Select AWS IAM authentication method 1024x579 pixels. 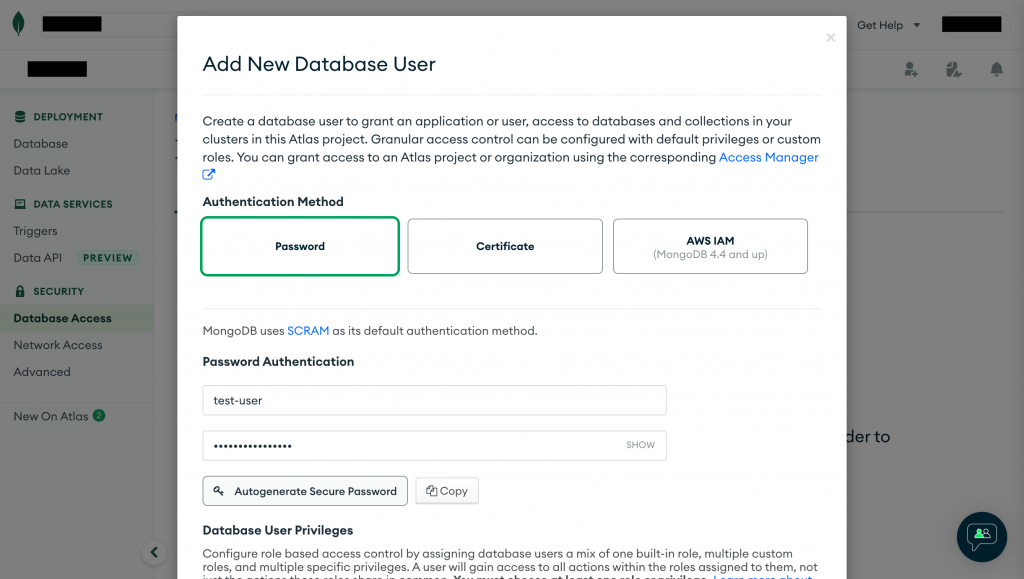[x=710, y=246]
